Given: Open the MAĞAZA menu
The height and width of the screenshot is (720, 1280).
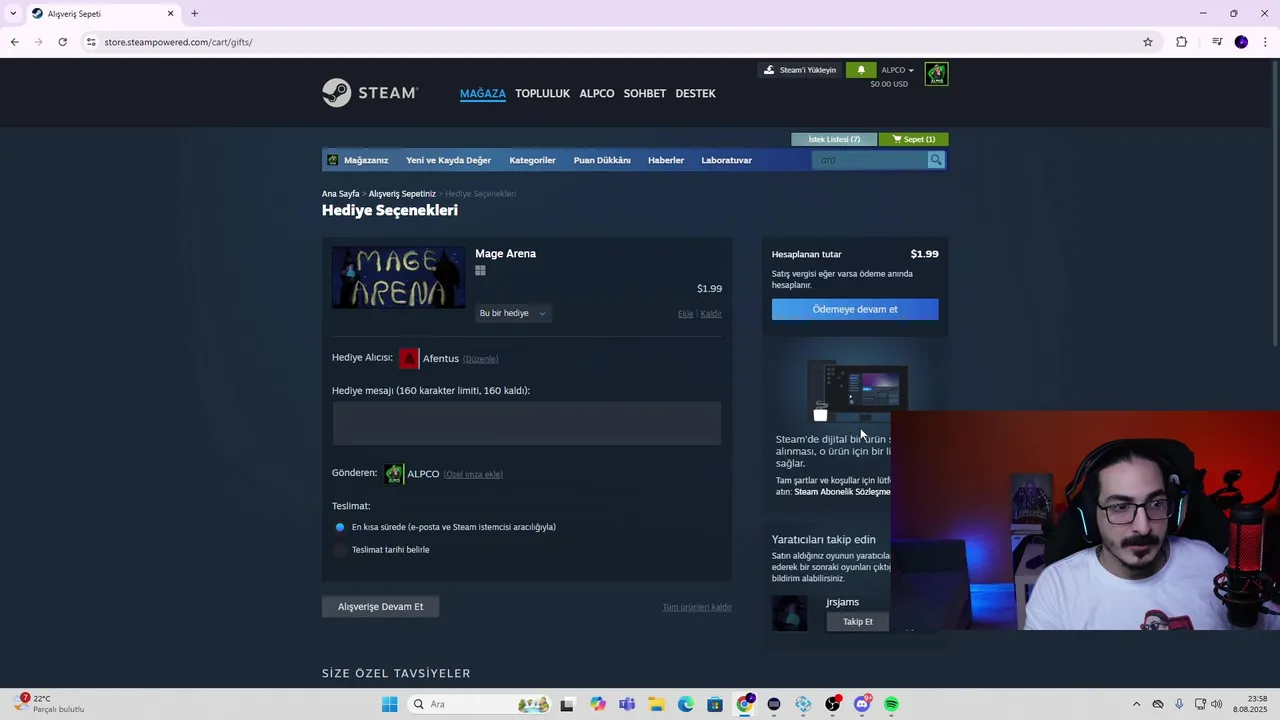Looking at the screenshot, I should tap(483, 93).
